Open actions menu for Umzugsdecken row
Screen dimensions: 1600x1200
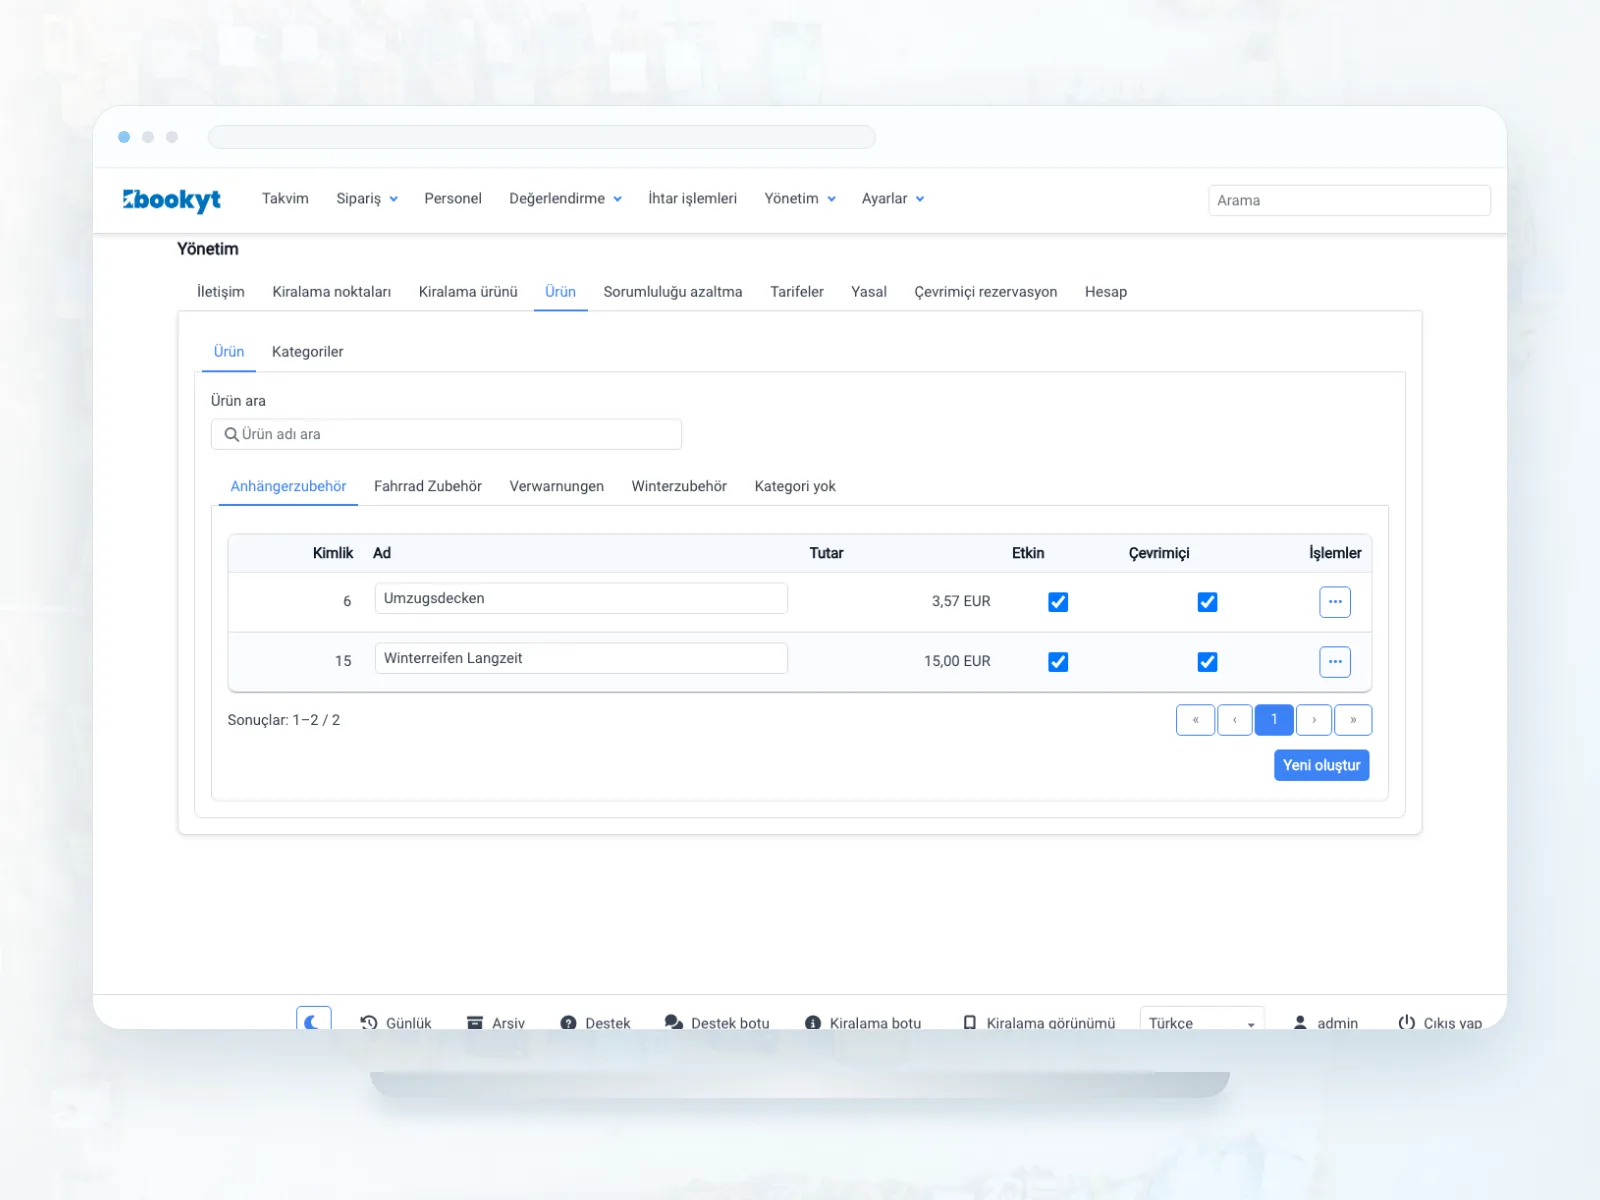pyautogui.click(x=1335, y=602)
